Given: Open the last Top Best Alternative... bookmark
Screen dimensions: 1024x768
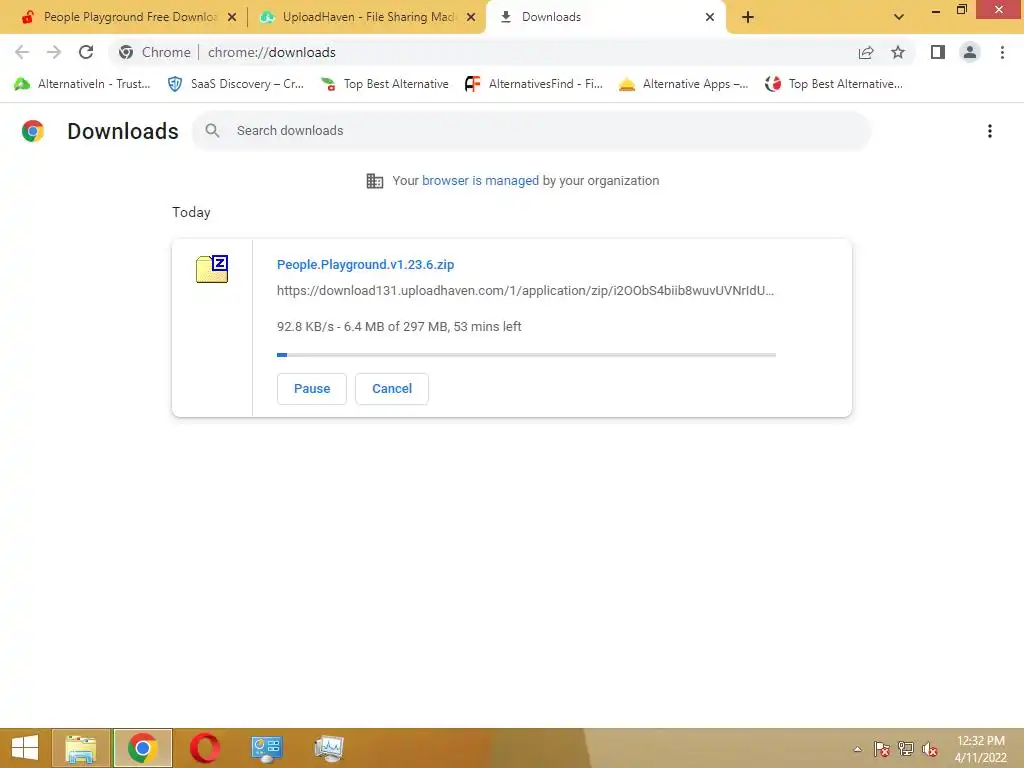Looking at the screenshot, I should [834, 84].
